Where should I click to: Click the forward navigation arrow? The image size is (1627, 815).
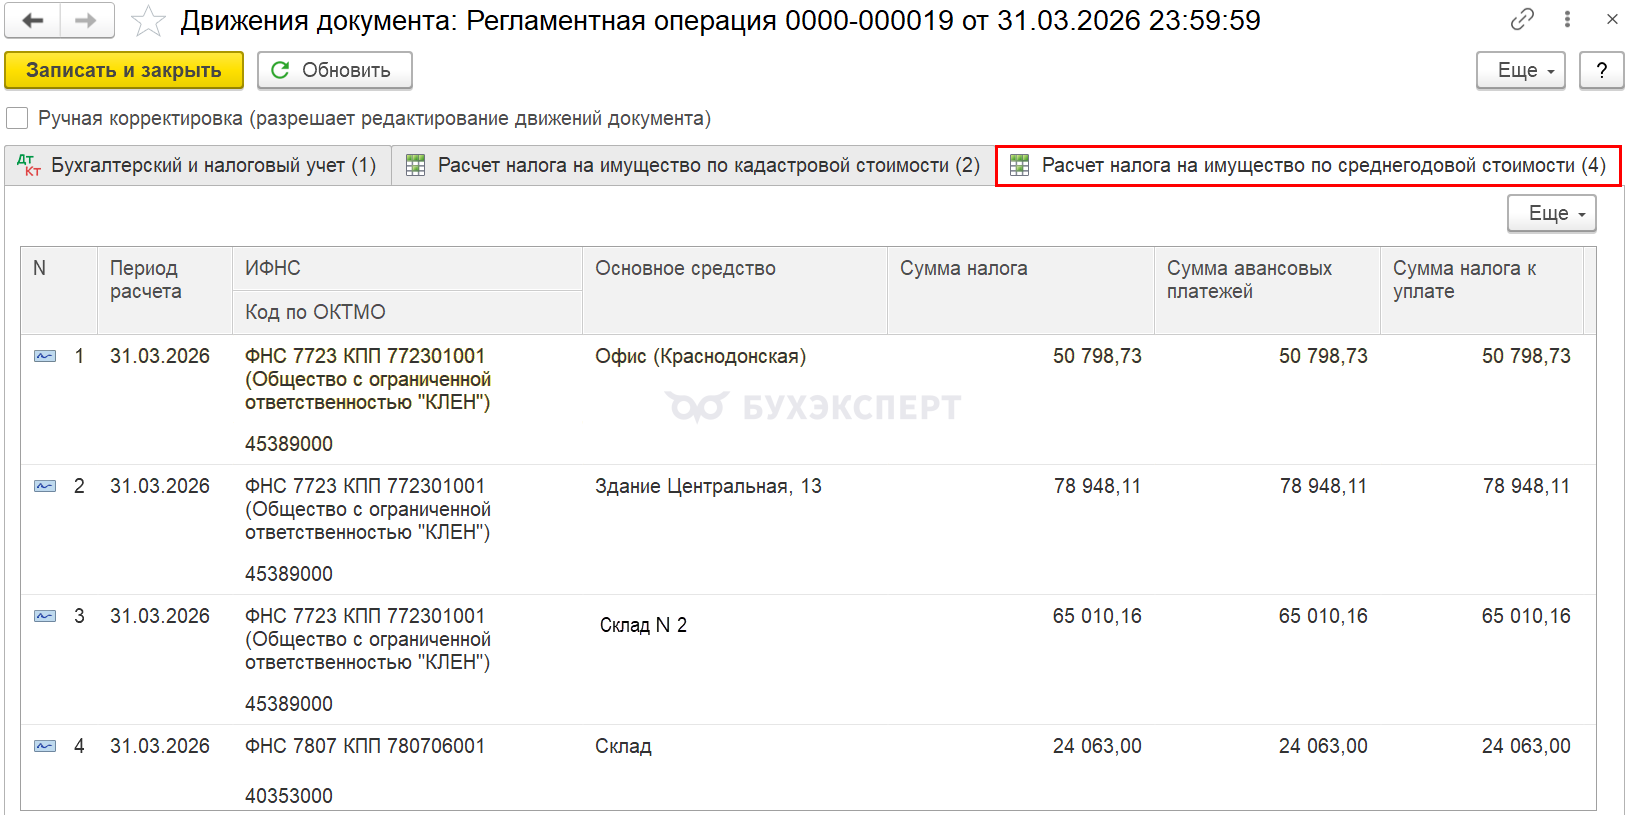87,20
